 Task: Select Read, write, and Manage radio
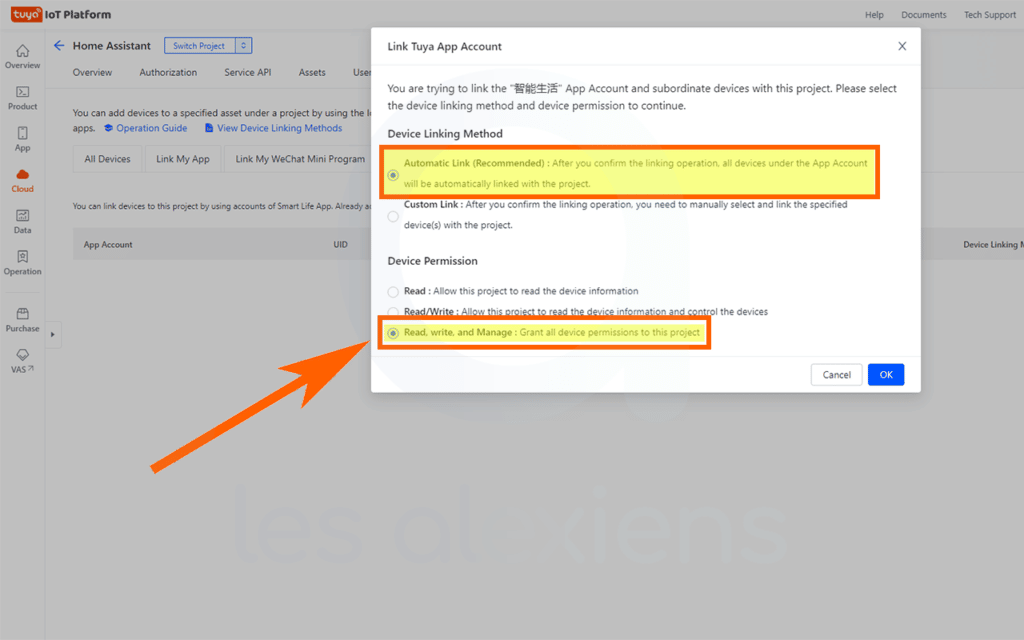393,333
